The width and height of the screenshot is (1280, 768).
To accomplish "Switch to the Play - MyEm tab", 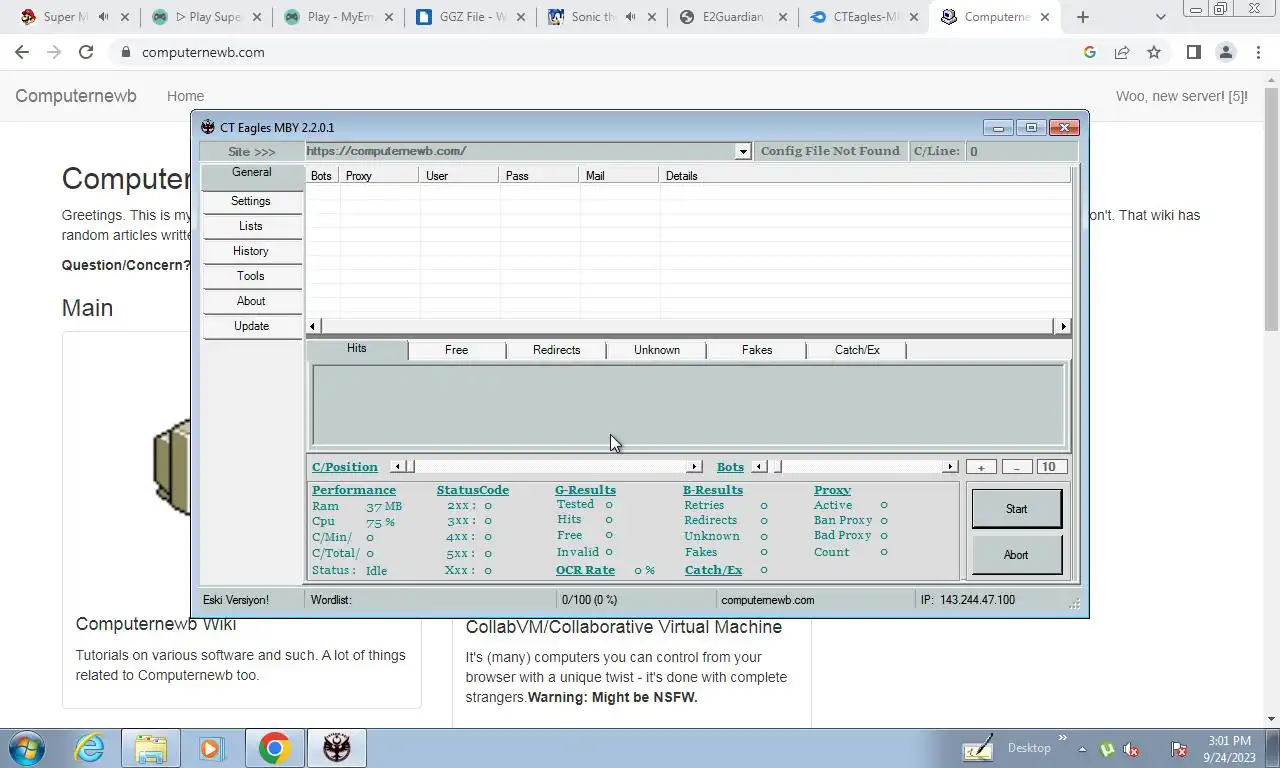I will coord(341,17).
